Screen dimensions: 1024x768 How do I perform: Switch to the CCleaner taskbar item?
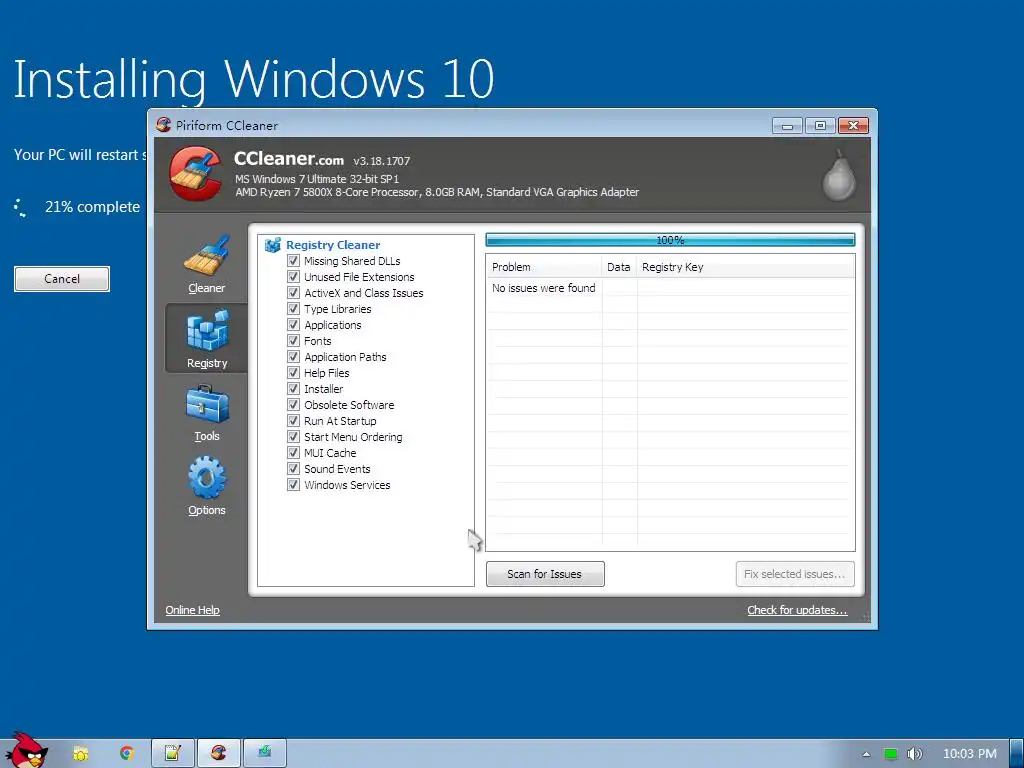(219, 753)
